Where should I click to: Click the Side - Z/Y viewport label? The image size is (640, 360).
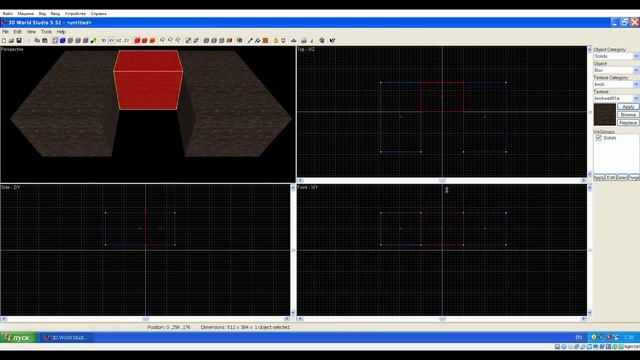coord(11,187)
